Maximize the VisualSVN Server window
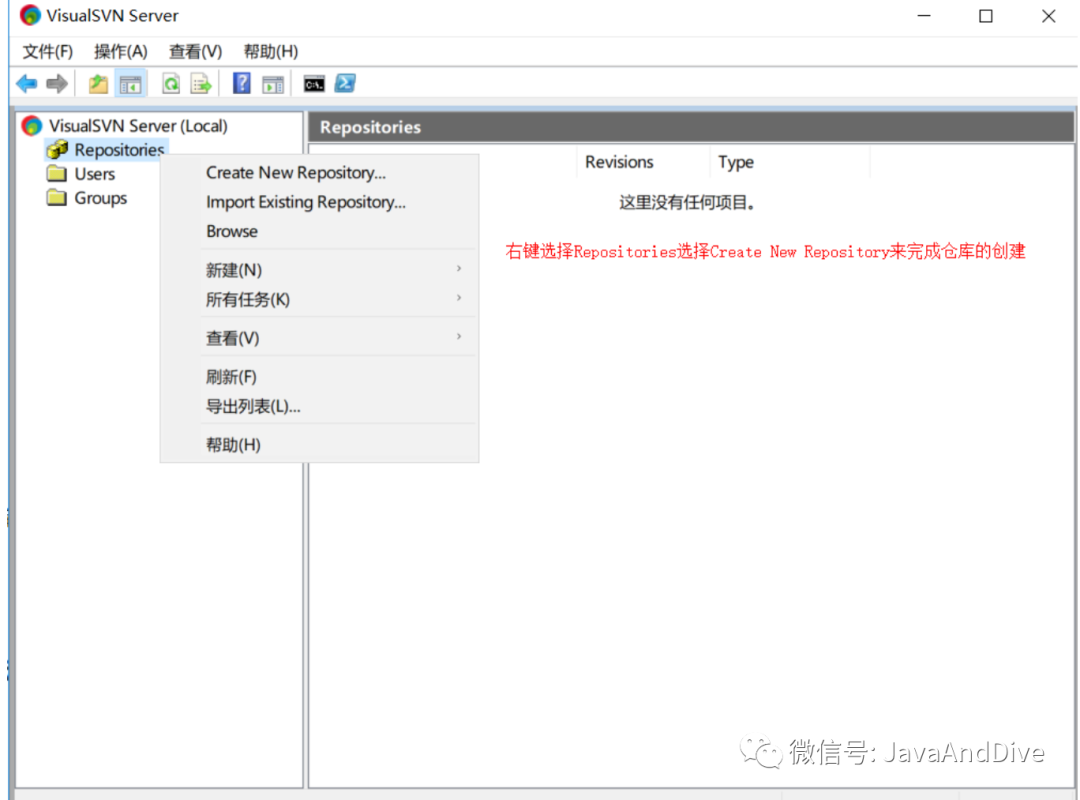This screenshot has width=1080, height=800. 986,16
